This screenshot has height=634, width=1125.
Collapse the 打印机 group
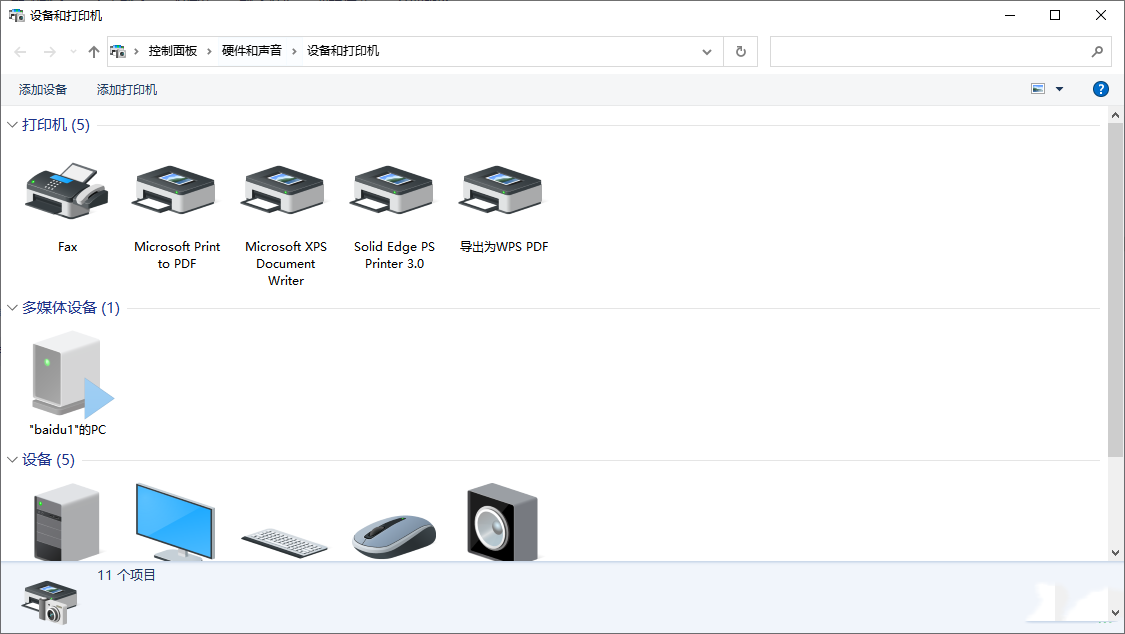click(x=13, y=125)
